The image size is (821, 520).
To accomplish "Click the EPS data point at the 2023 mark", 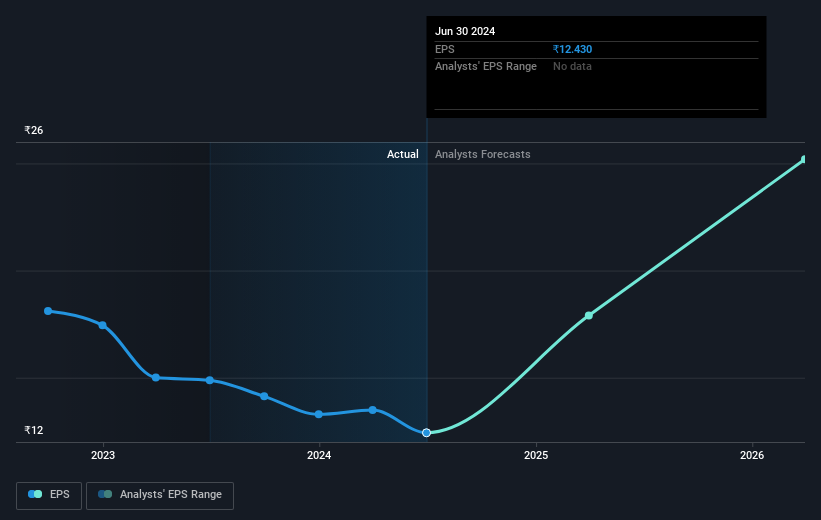I will click(x=103, y=325).
